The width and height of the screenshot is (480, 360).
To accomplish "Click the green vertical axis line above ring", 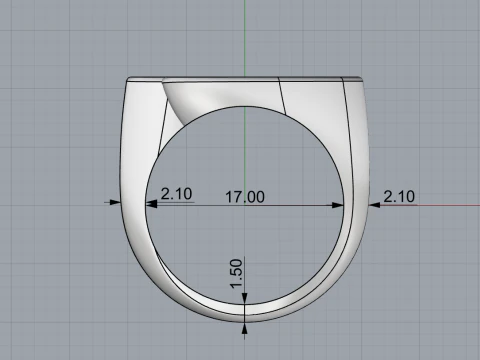I will 245,38.
